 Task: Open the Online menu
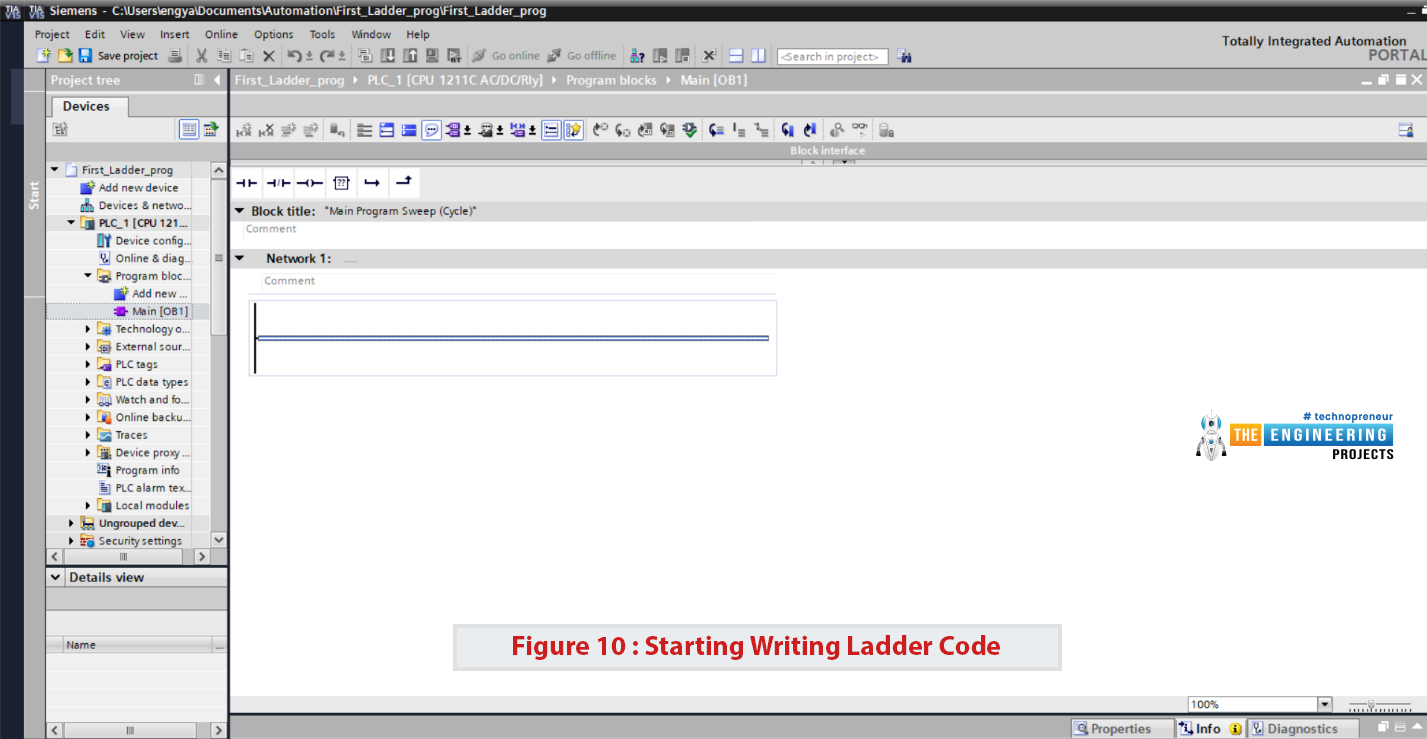click(x=221, y=34)
